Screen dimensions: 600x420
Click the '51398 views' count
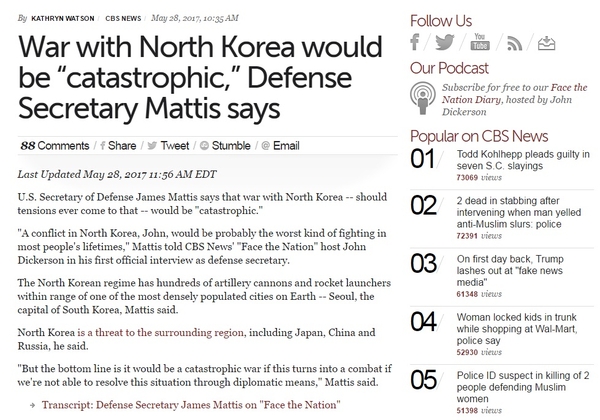(x=479, y=410)
